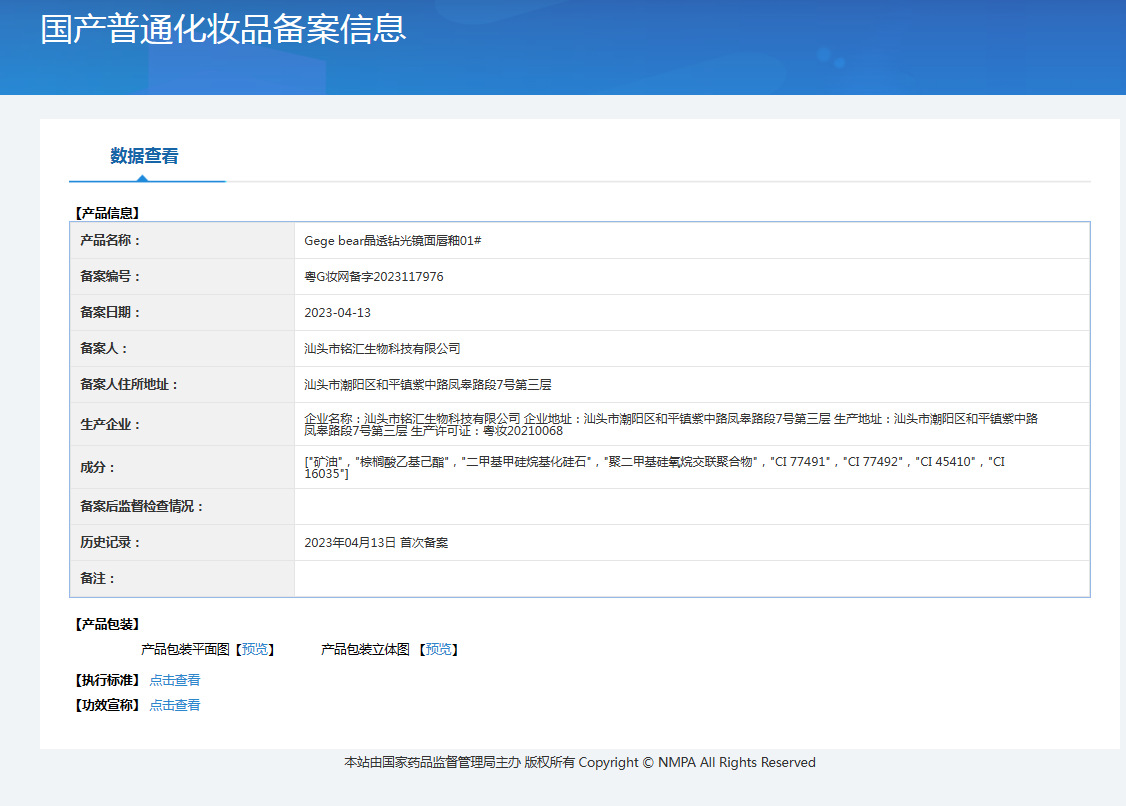Screen dimensions: 1126x806
Task: Click 点击查看 next to 执行标准
Action: pyautogui.click(x=175, y=680)
